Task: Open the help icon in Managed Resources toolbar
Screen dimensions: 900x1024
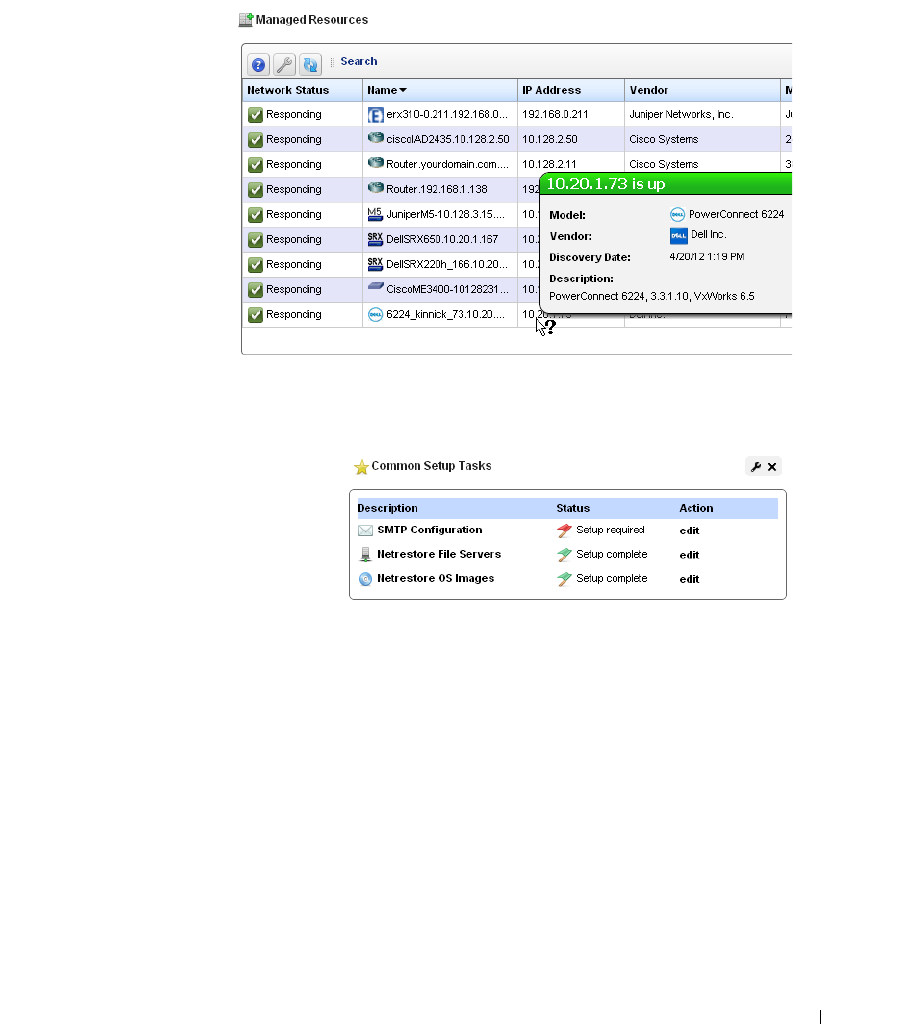Action: [259, 65]
